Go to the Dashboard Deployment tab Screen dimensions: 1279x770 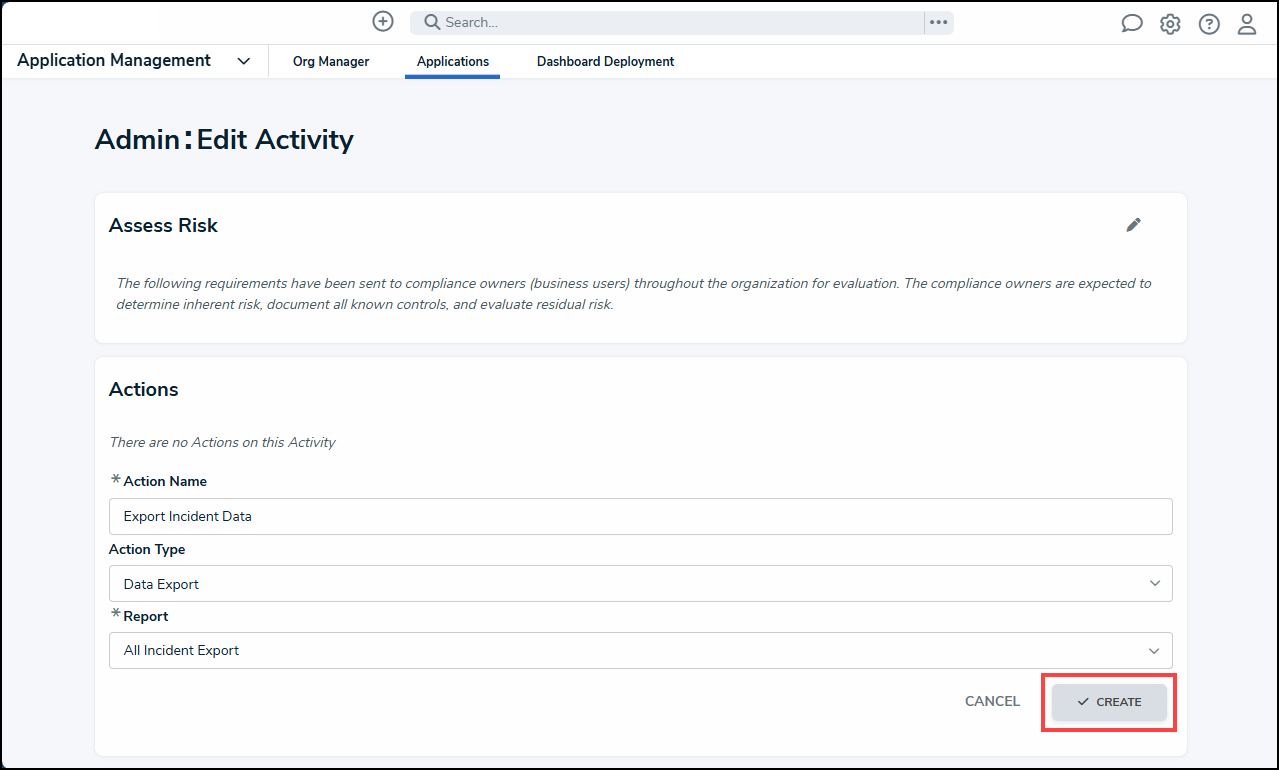click(605, 62)
